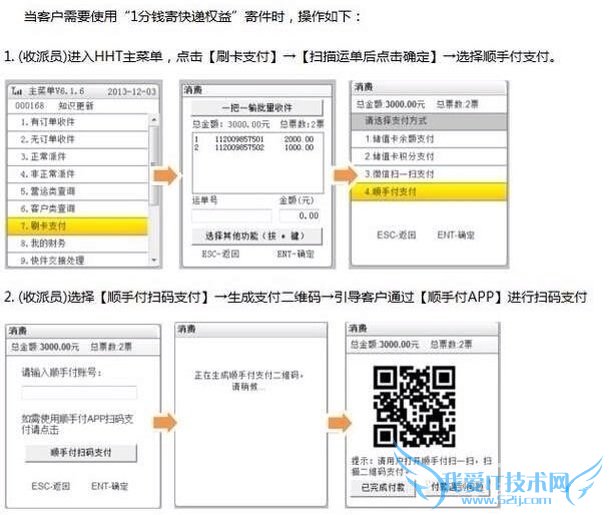
Task: Click 正在生成顺手付支付二维码 message
Action: [x=249, y=380]
